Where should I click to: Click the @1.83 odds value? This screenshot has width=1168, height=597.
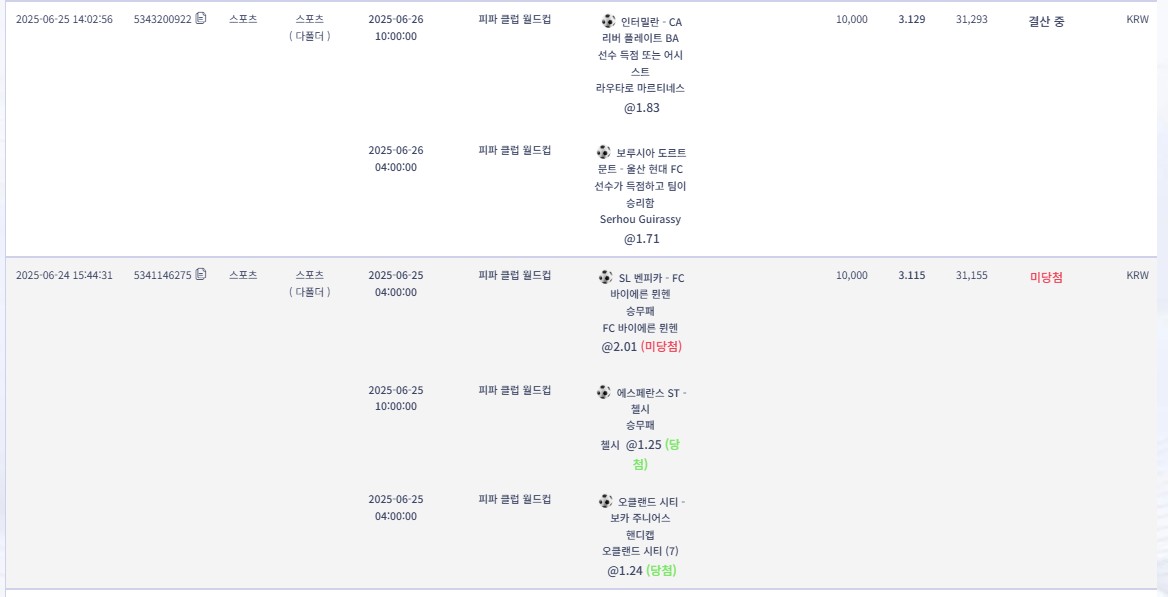click(642, 108)
